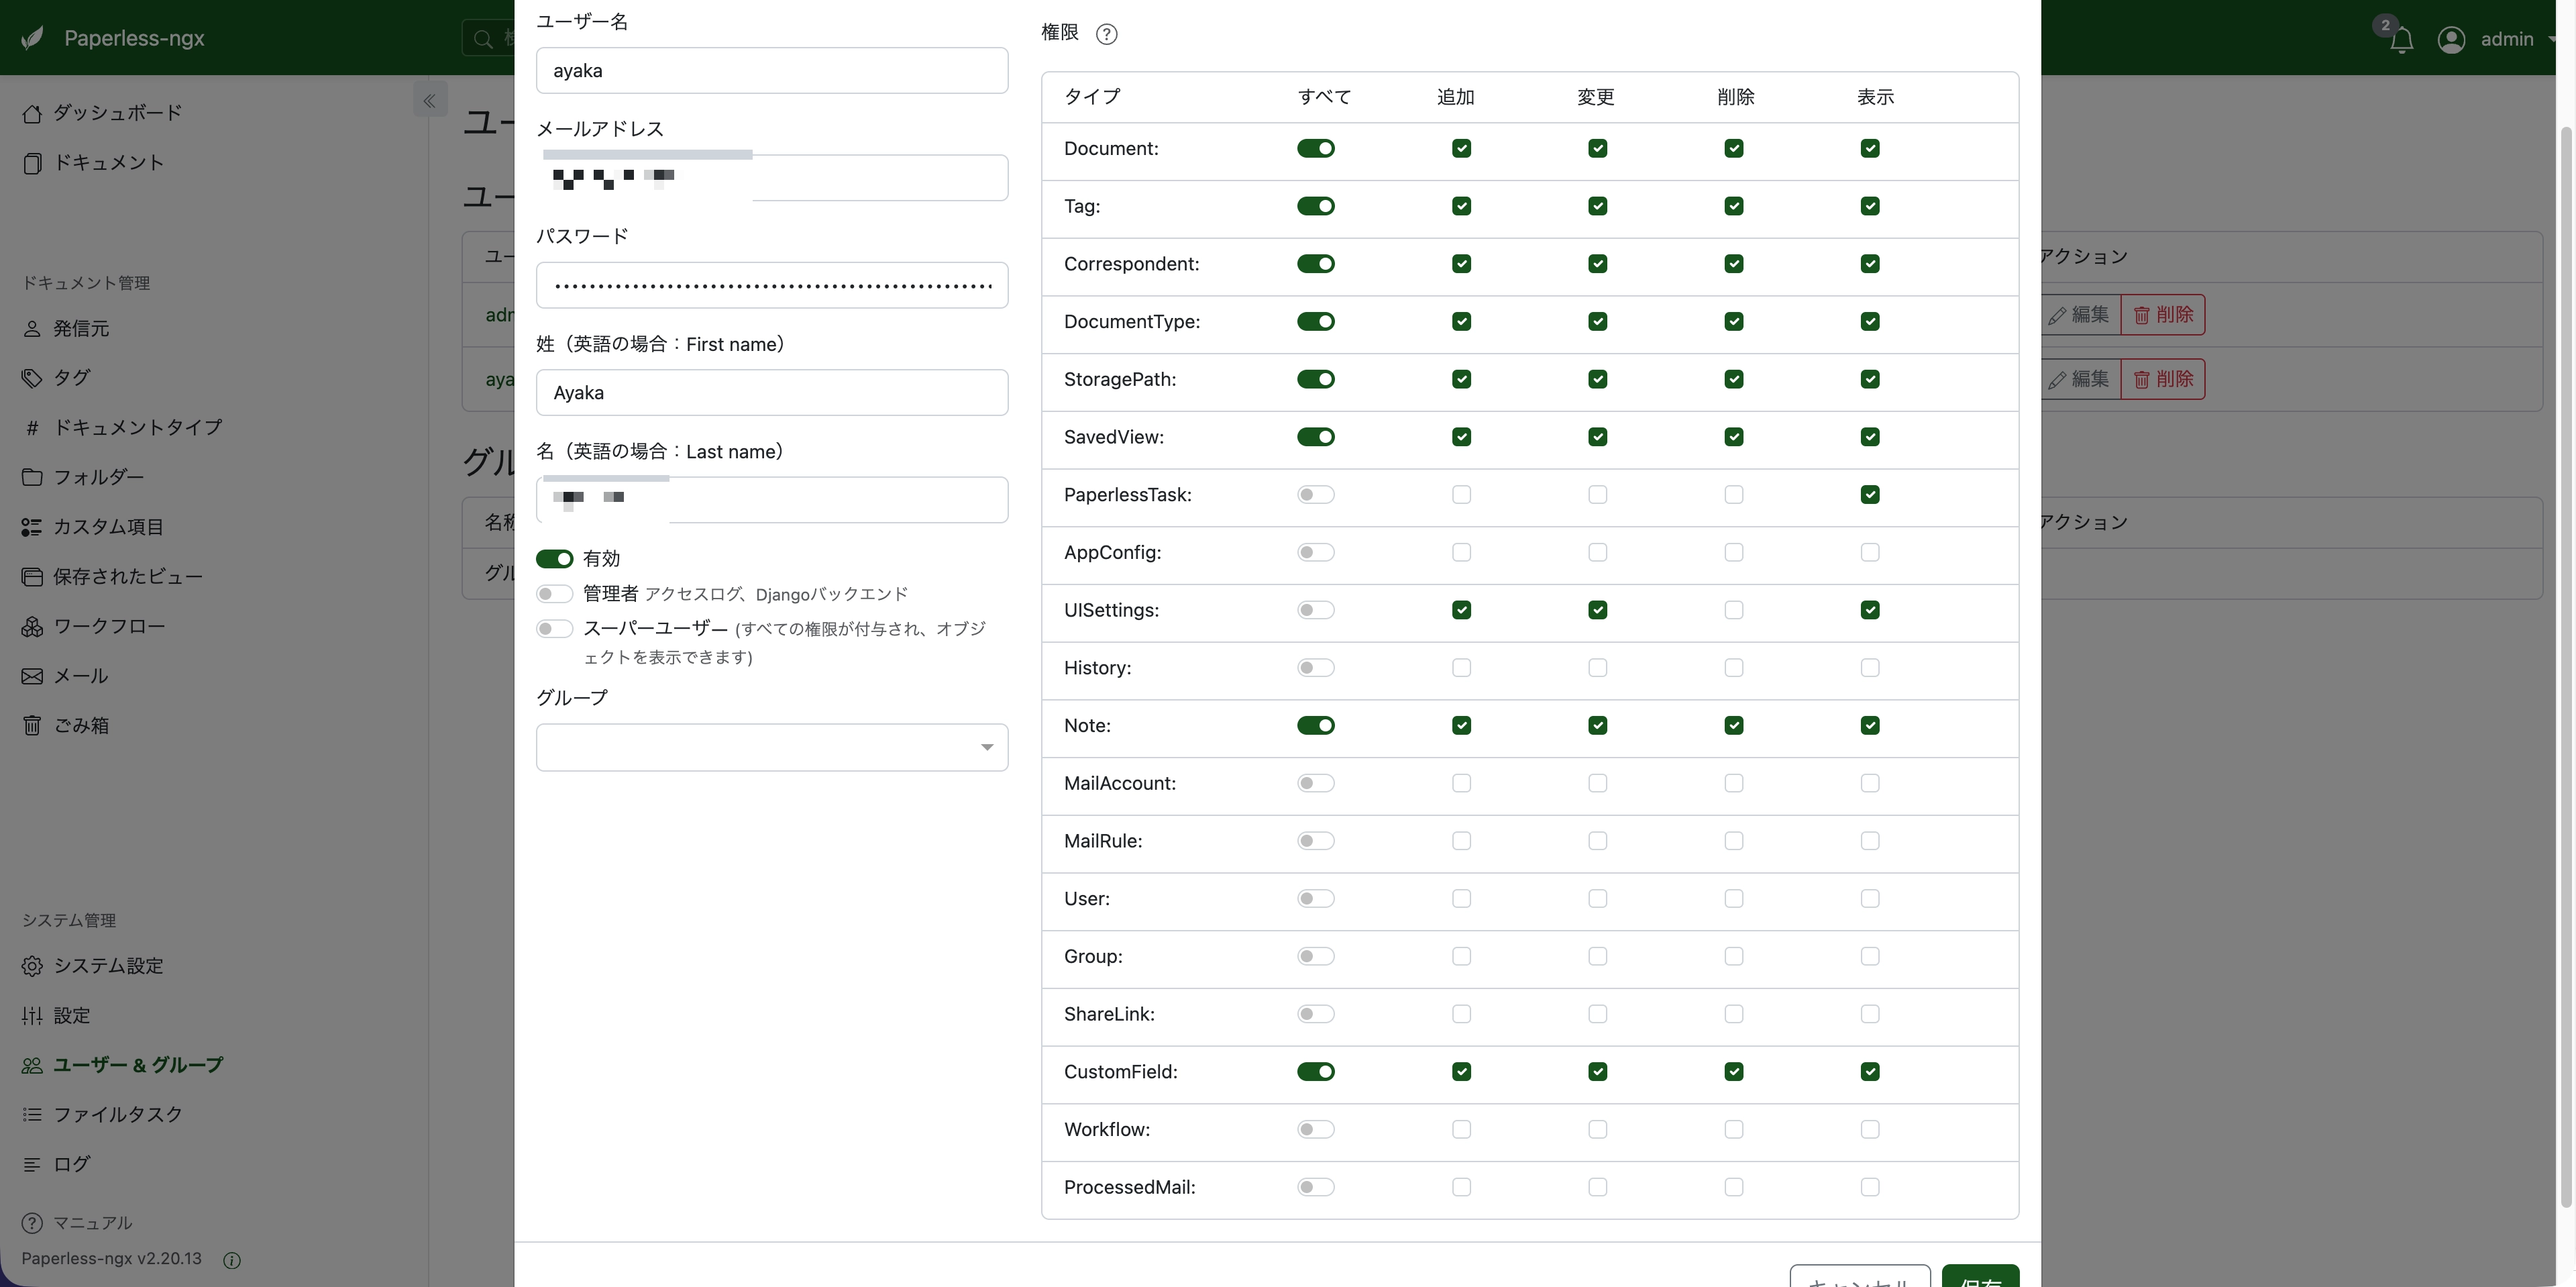
Task: Click the Paperless-ngx leaf logo
Action: coord(33,38)
